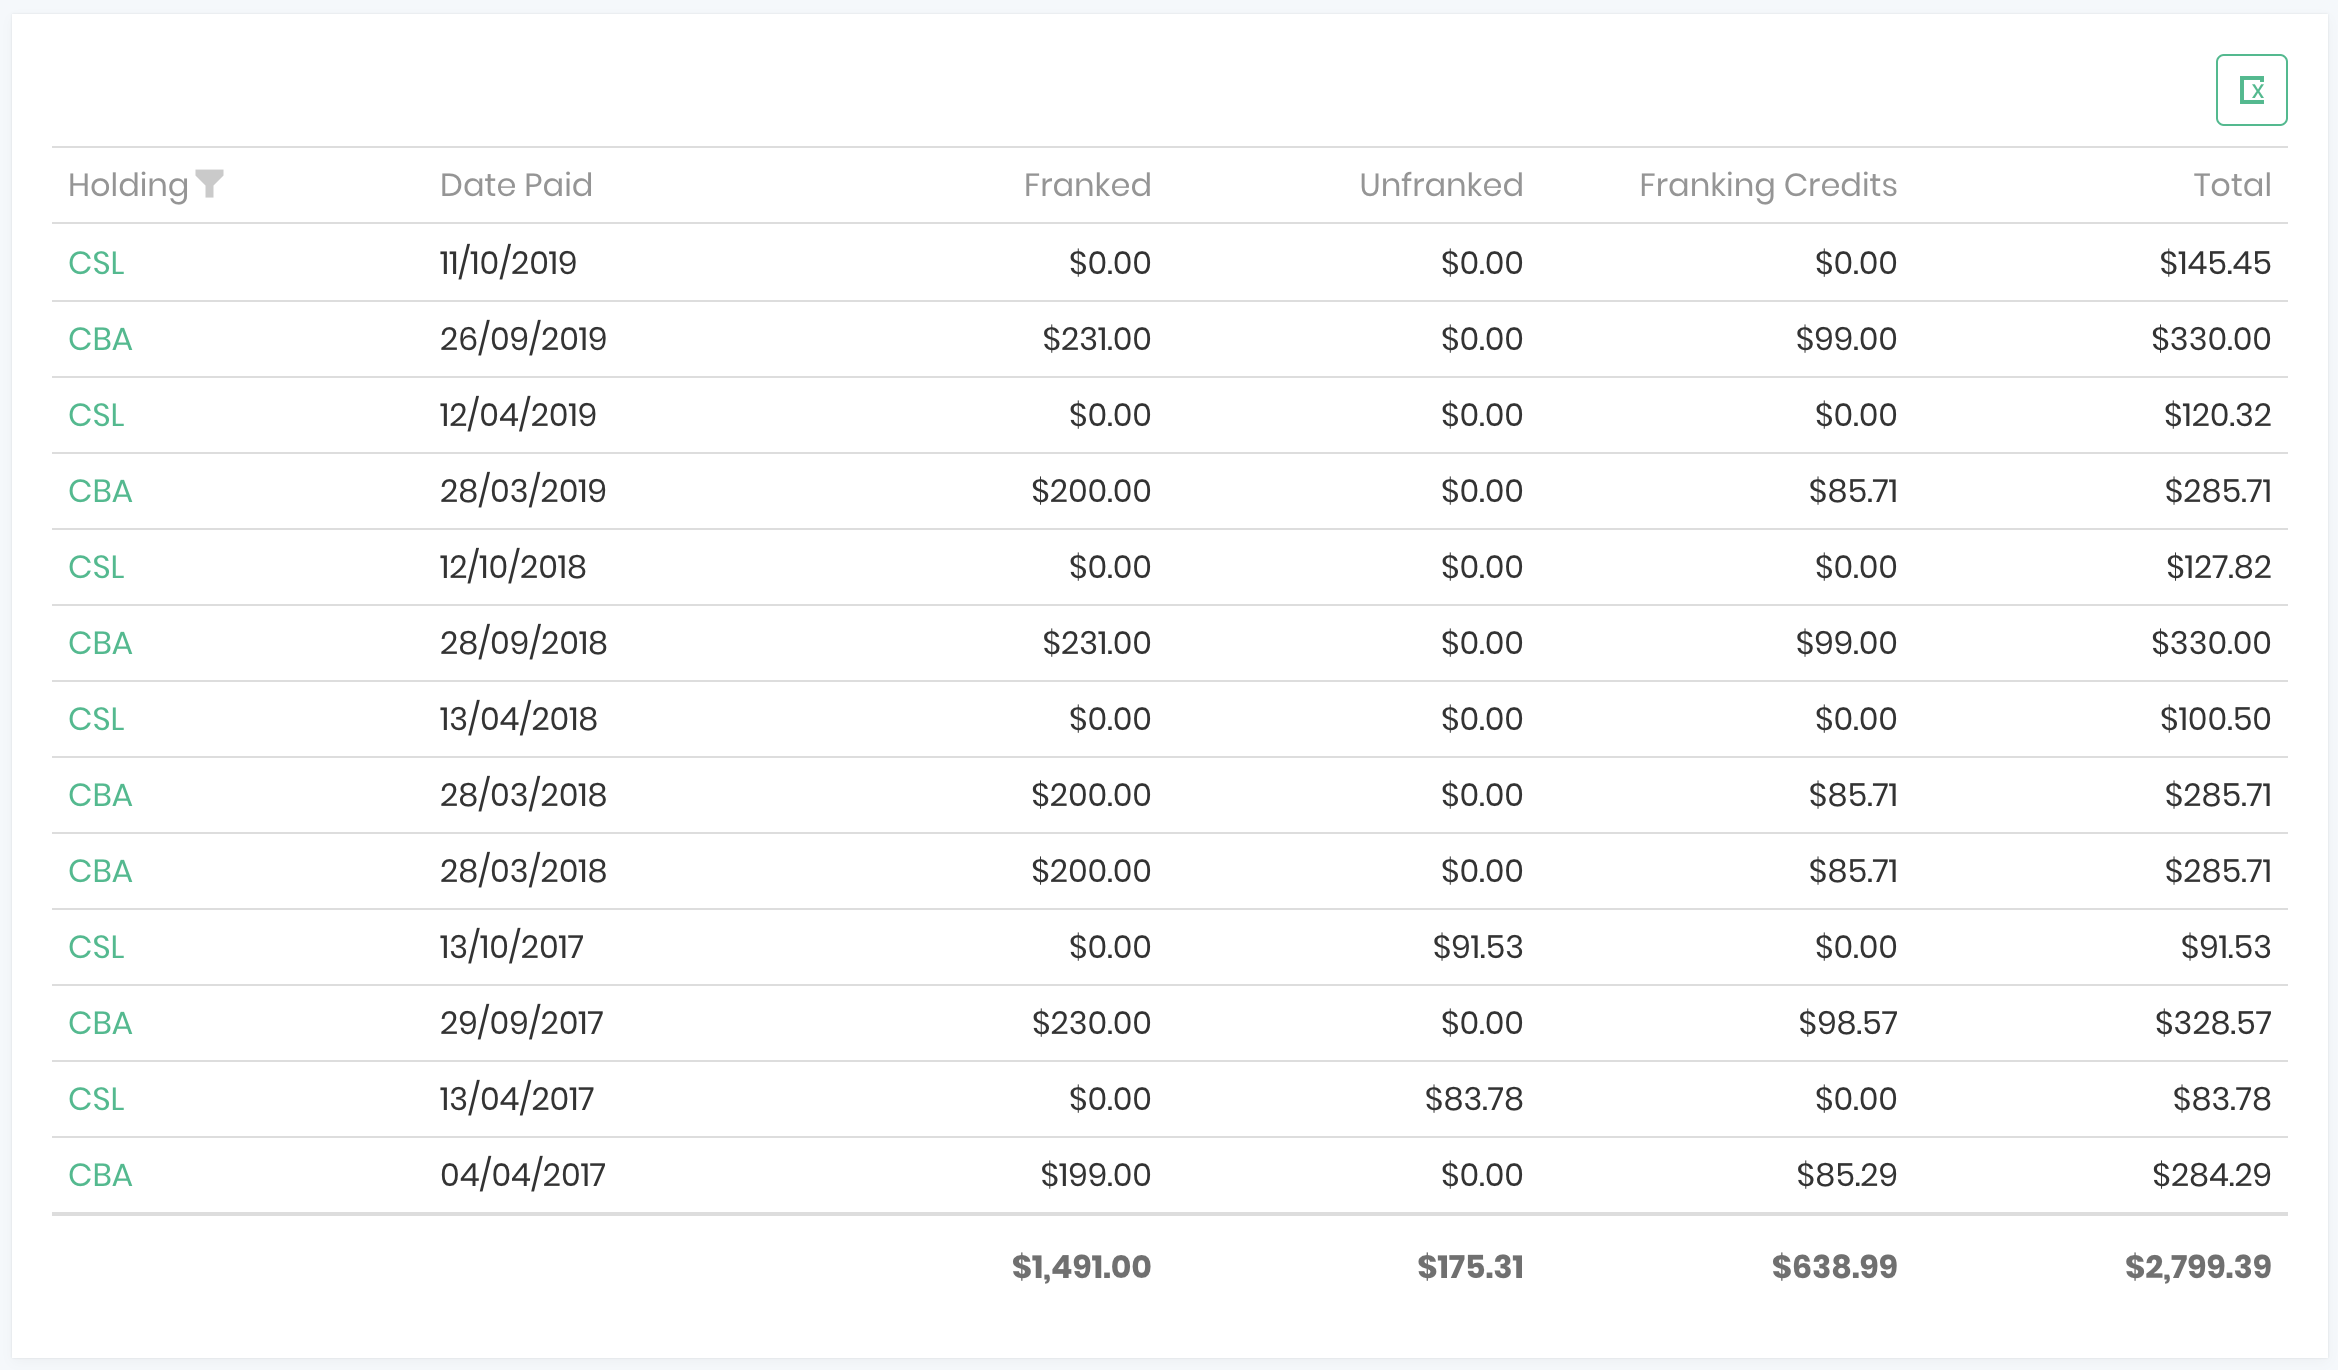Click the $91.53 unfranked amount
The image size is (2338, 1370).
point(1477,947)
